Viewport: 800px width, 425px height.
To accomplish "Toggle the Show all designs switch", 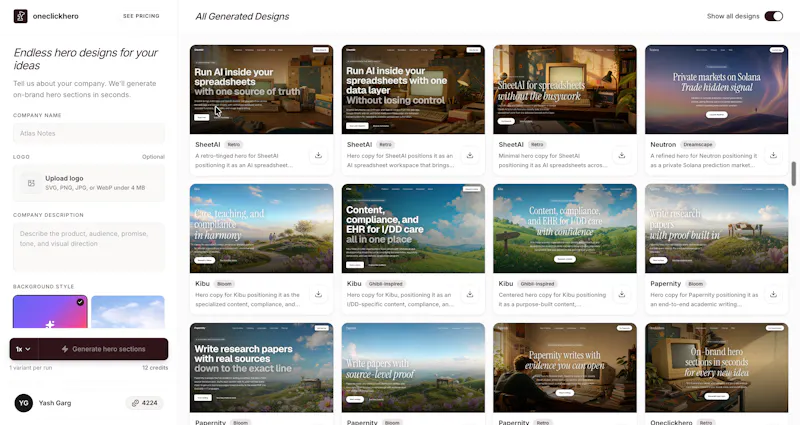I will 773,16.
